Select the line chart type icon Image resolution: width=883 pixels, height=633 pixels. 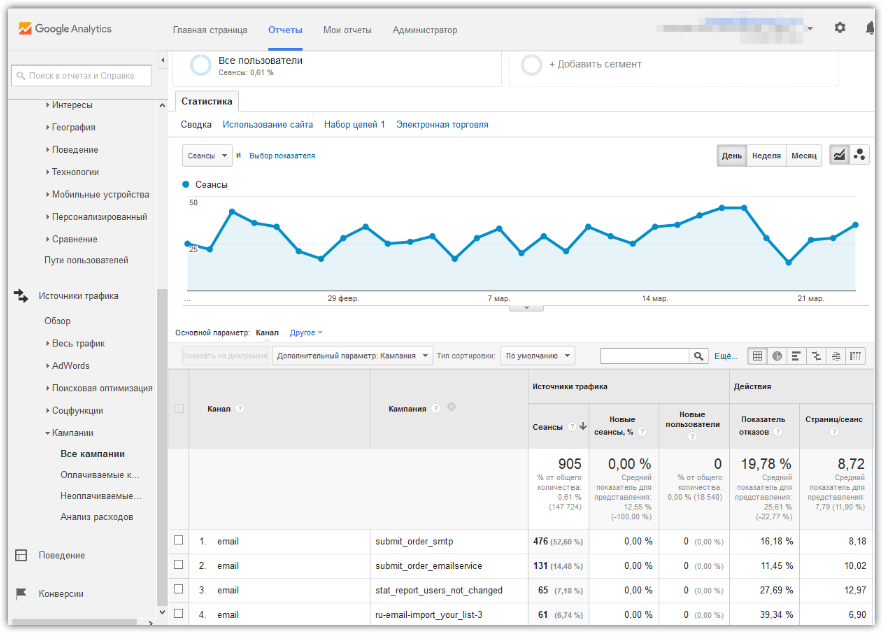click(839, 155)
